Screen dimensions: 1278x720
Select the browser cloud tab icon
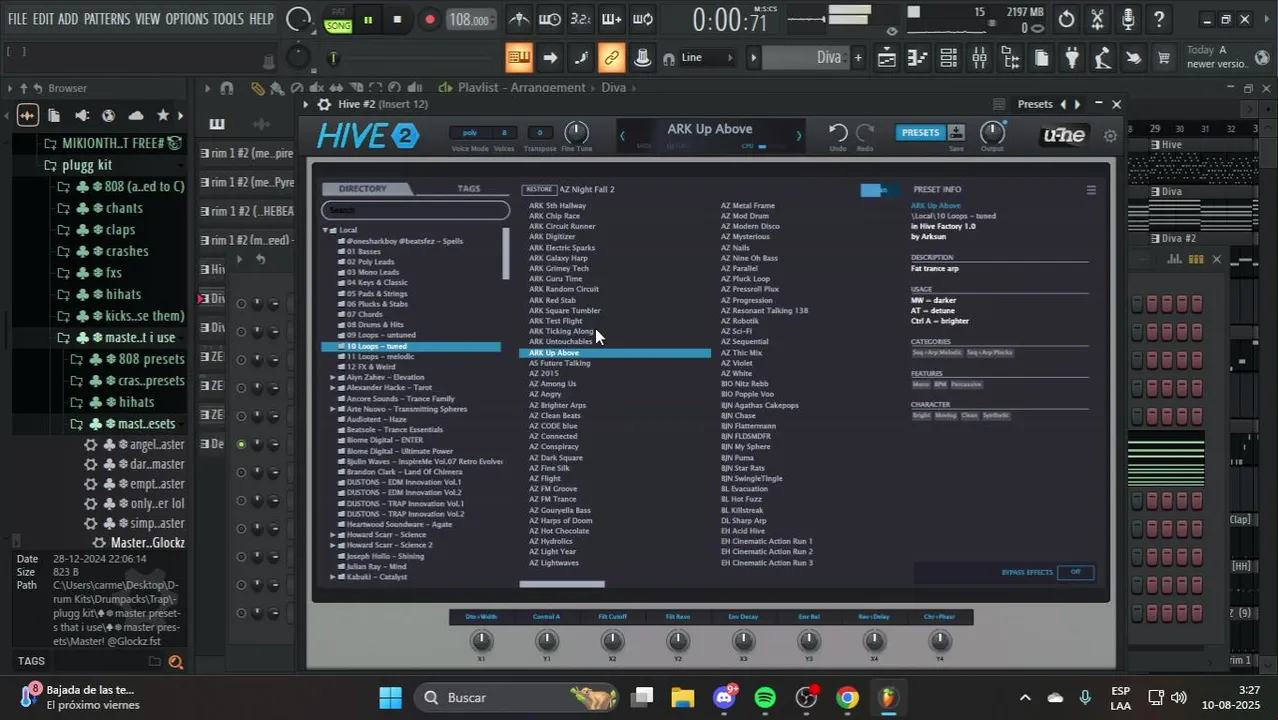[136, 115]
